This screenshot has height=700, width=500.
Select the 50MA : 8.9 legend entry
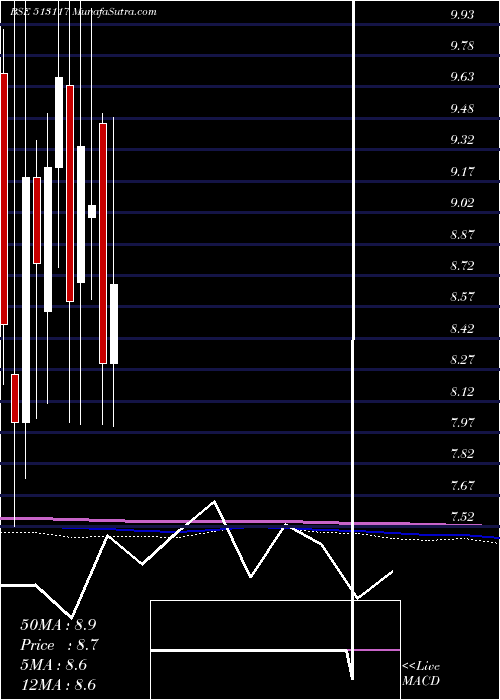tap(58, 625)
